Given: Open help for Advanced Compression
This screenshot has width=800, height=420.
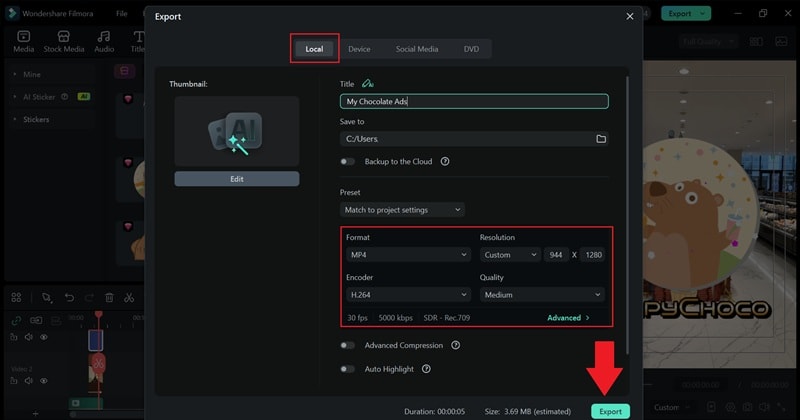Looking at the screenshot, I should (x=456, y=345).
